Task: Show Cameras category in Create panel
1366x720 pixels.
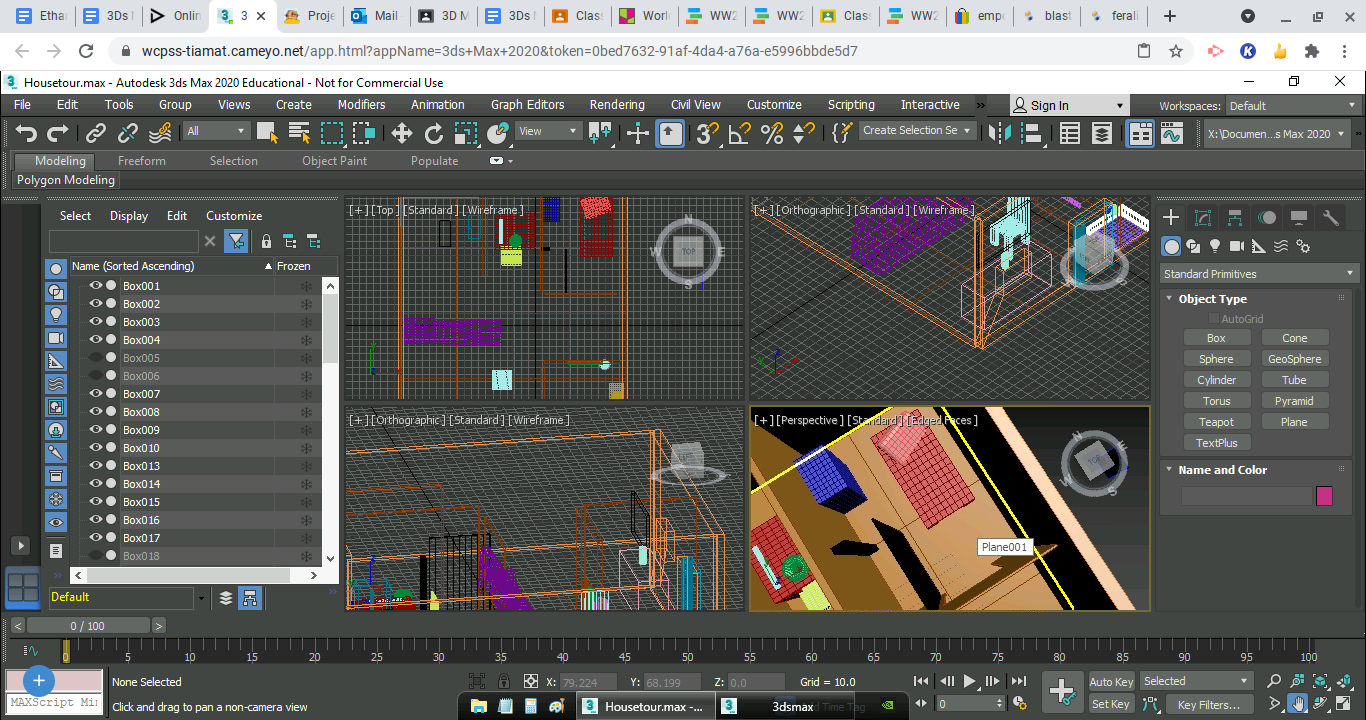Action: pyautogui.click(x=1237, y=246)
